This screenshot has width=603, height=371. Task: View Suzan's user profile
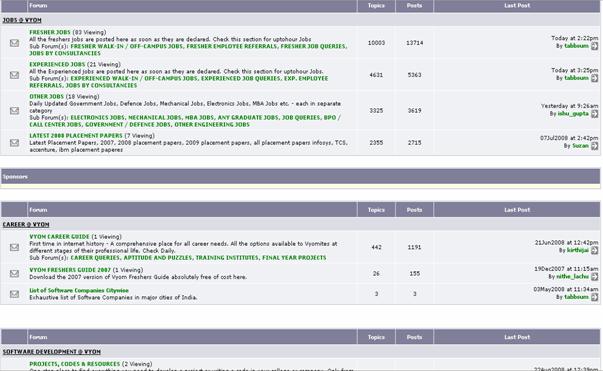(580, 146)
